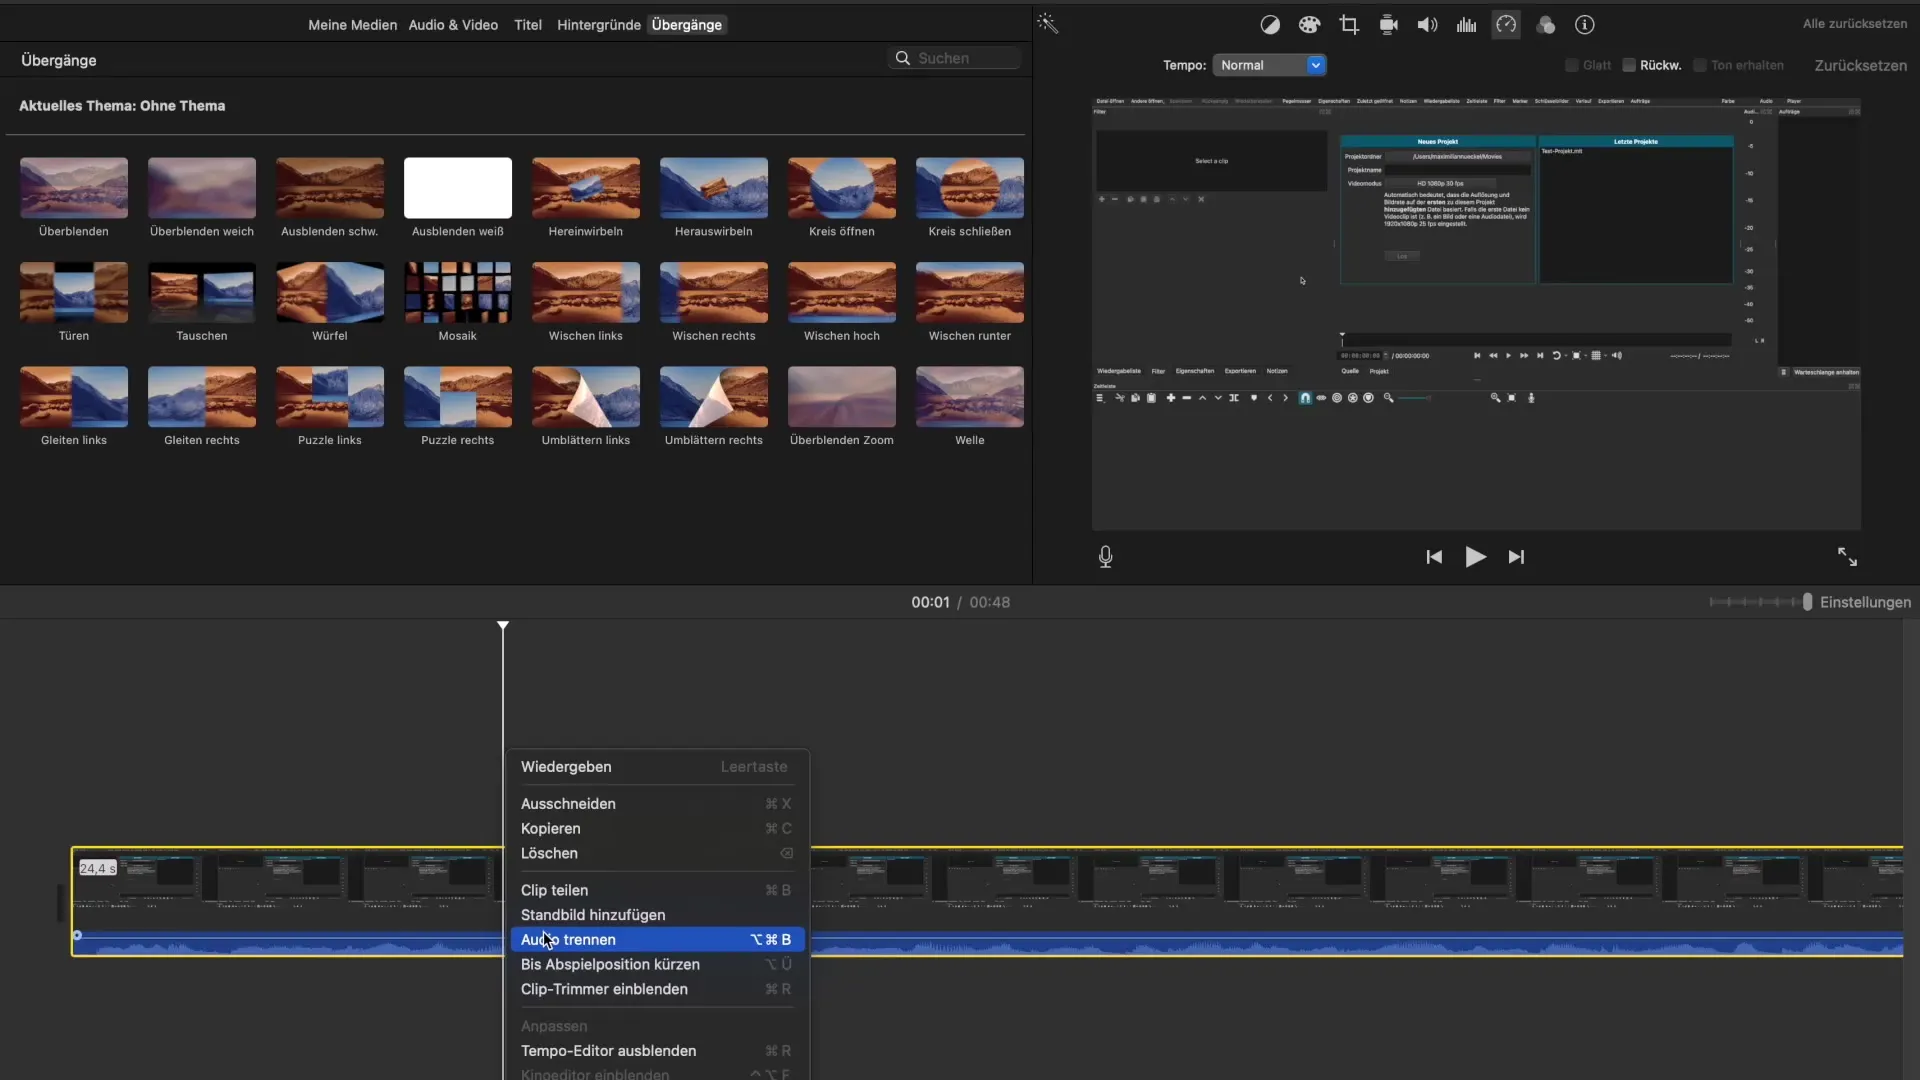The image size is (1920, 1080).
Task: Select the Überblenden transition thumbnail
Action: click(74, 187)
